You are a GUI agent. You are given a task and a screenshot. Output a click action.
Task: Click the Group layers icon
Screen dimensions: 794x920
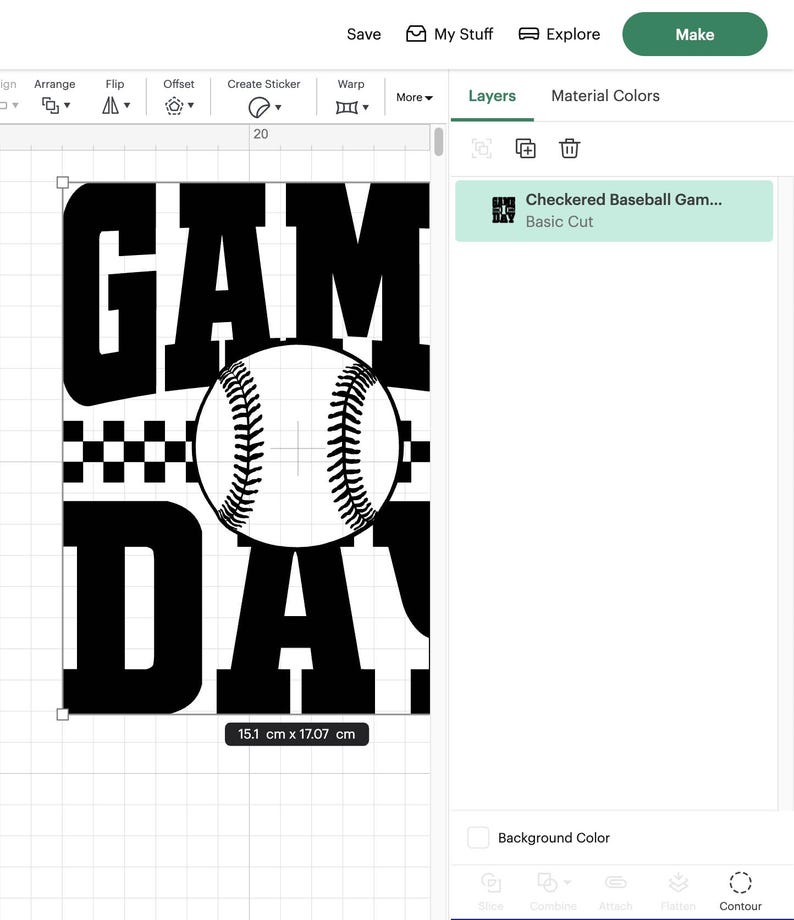[482, 148]
